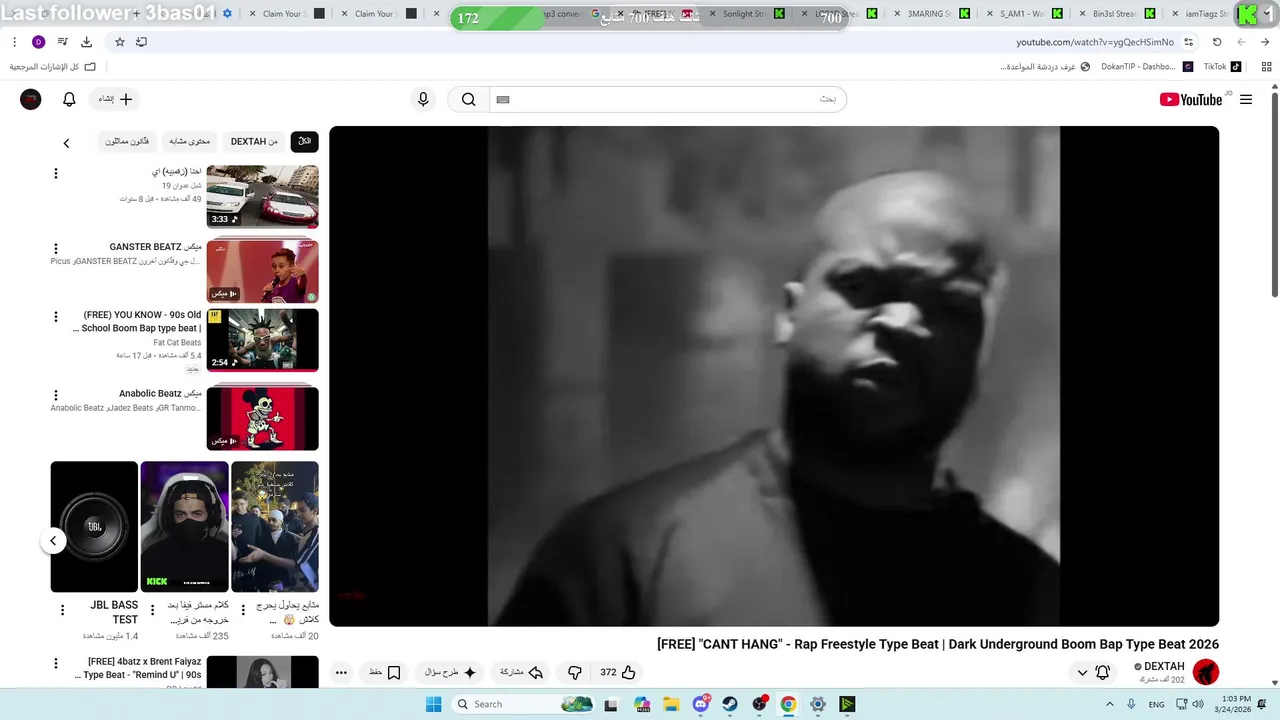1280x720 pixels.
Task: Open the DEXTAH channel name link
Action: click(x=1164, y=666)
